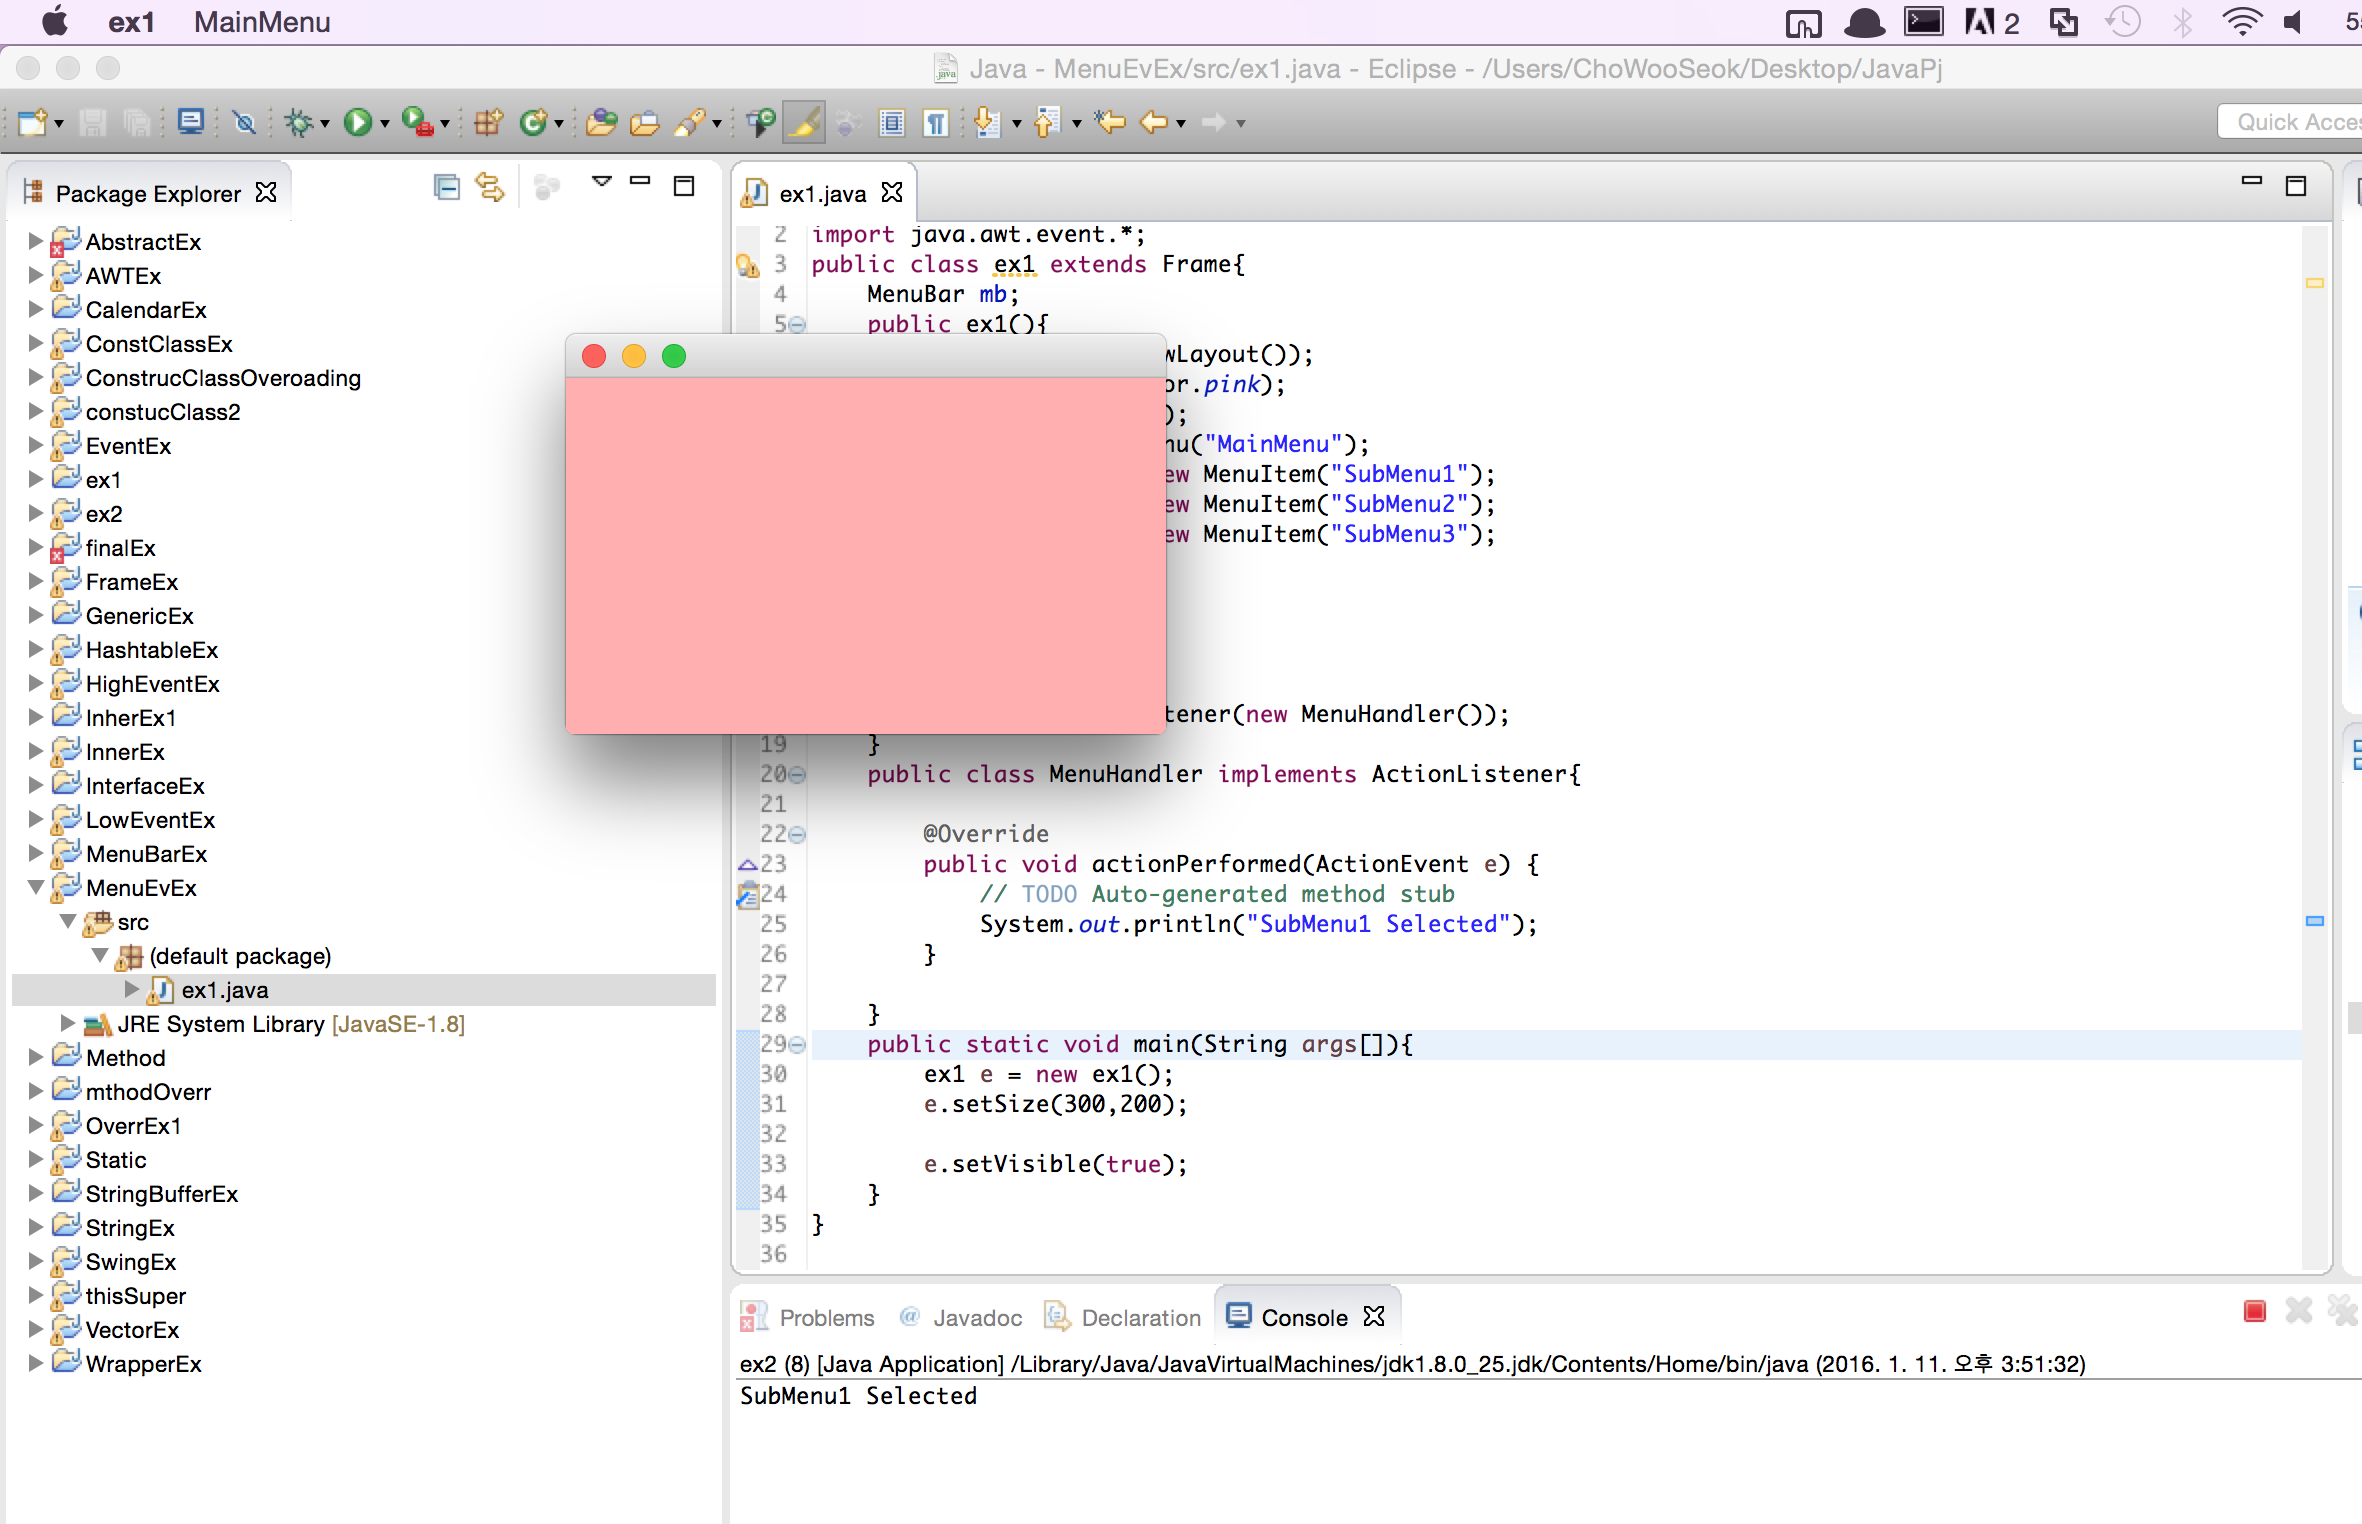Click the pink area of the Java frame
Viewport: 2362px width, 1524px height.
tap(865, 555)
